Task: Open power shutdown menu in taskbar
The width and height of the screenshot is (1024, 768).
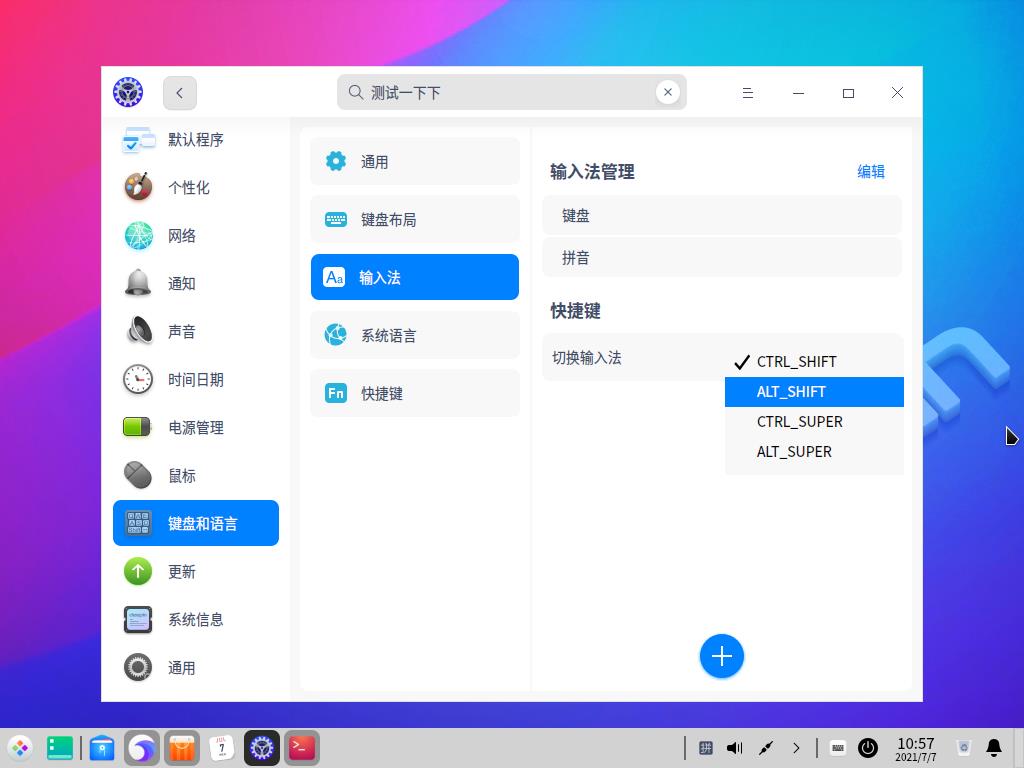Action: click(868, 748)
